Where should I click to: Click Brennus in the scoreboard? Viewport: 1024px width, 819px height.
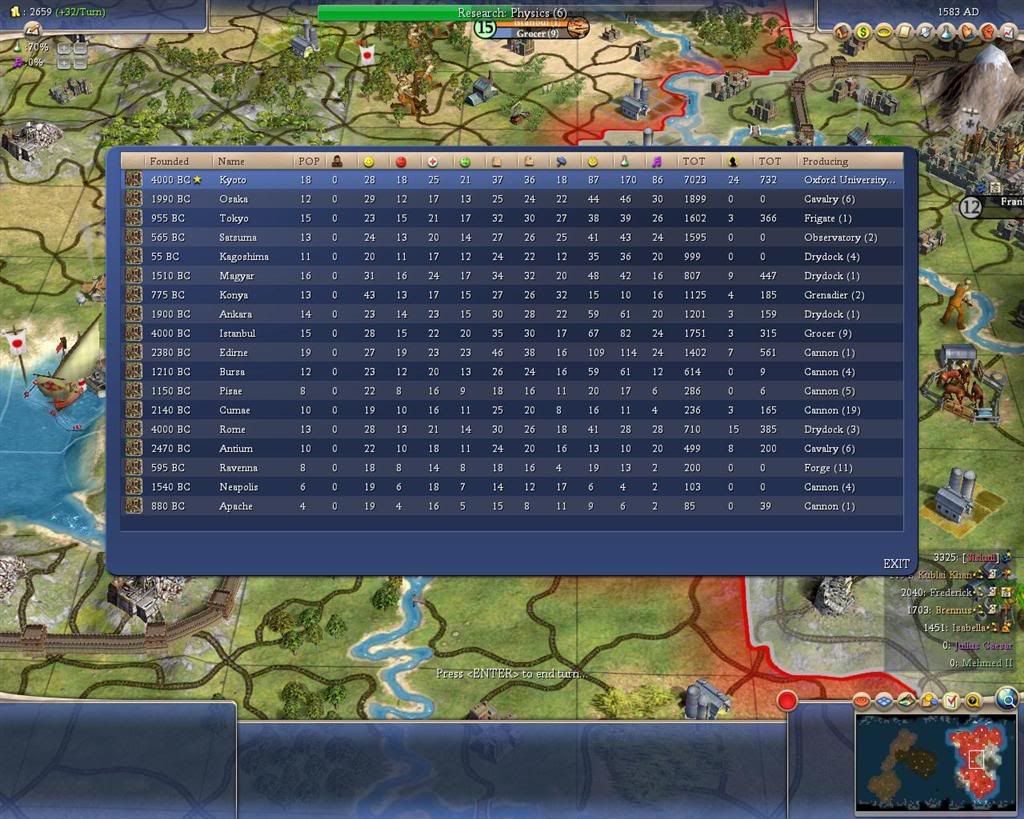tap(953, 610)
